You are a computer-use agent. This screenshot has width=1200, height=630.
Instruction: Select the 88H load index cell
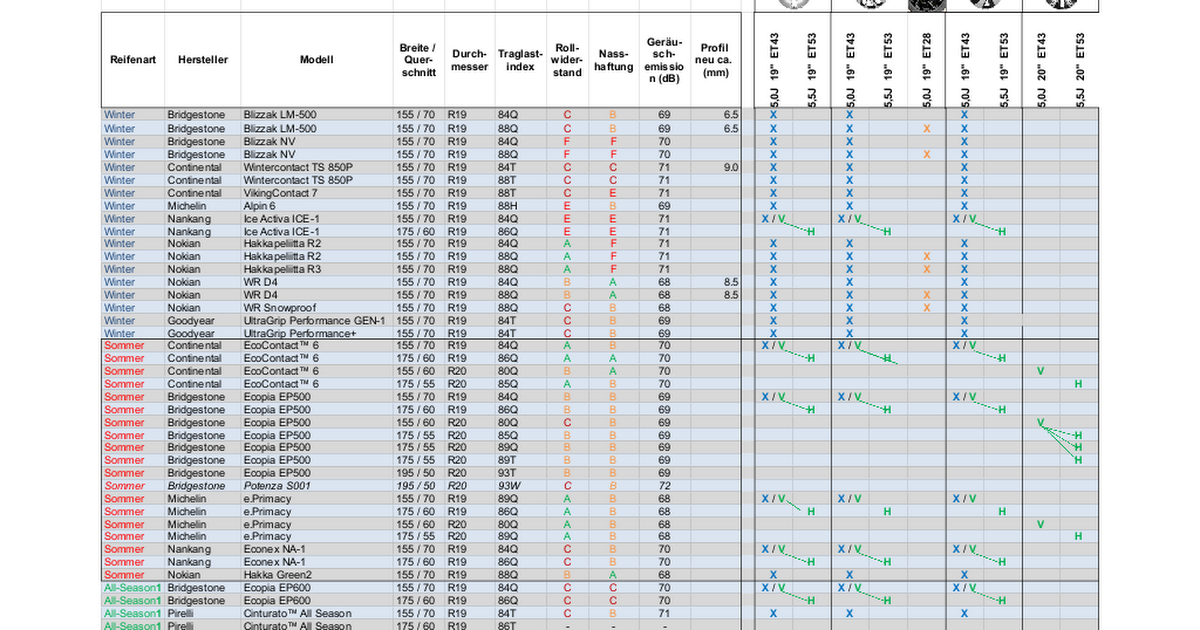coord(508,205)
